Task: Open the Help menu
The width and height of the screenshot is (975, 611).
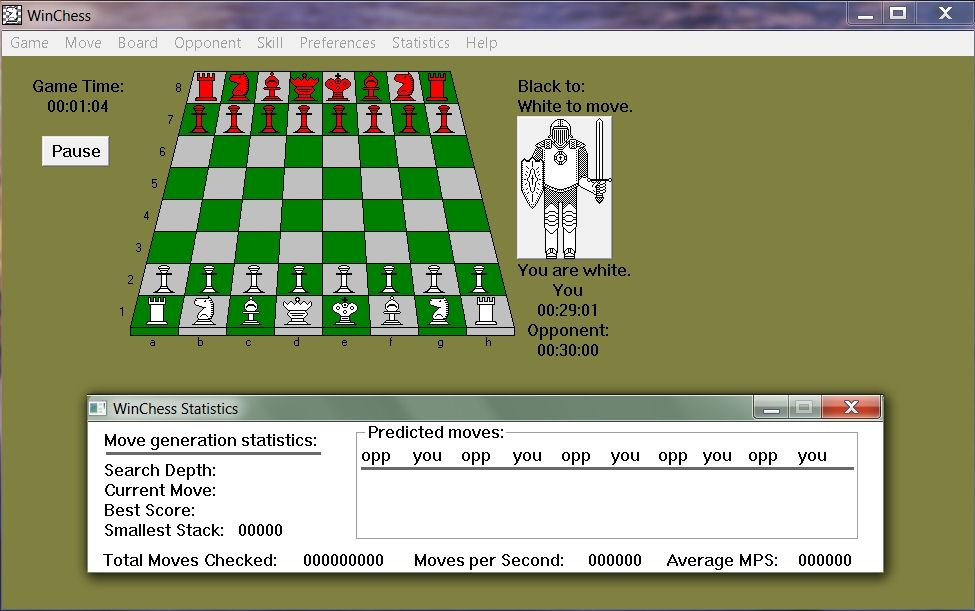Action: (x=481, y=43)
